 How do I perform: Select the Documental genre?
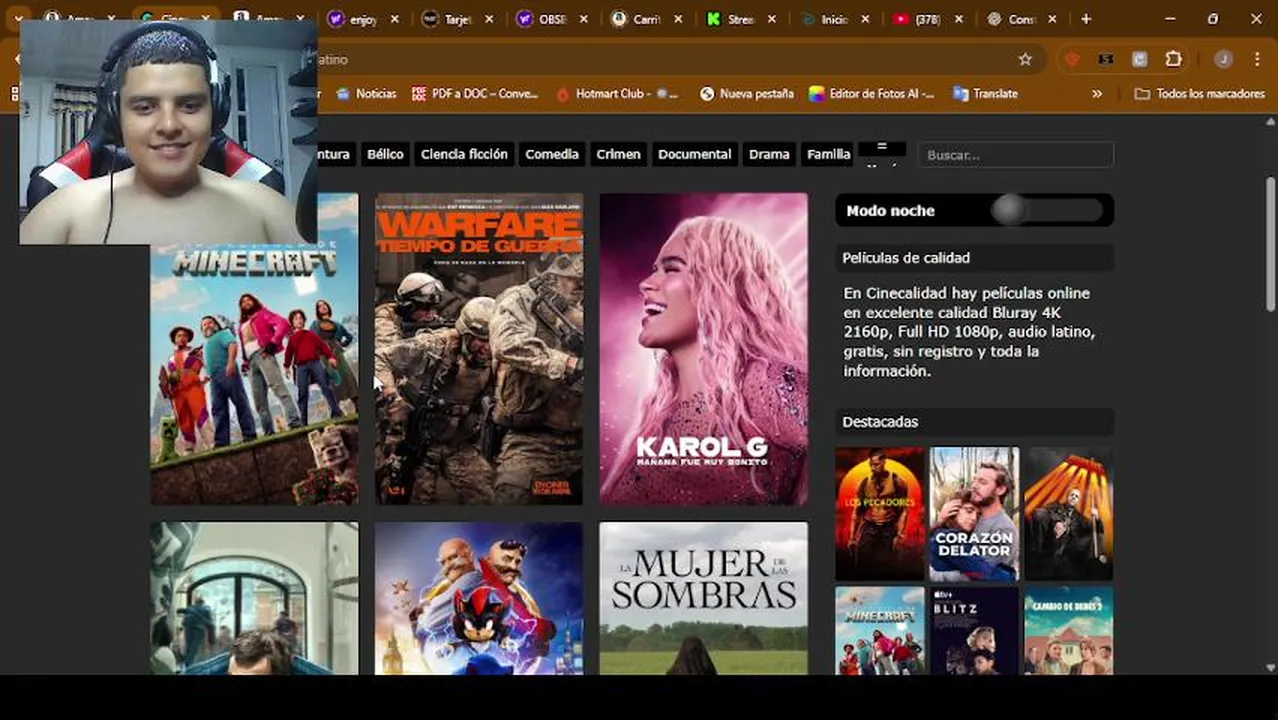tap(694, 154)
